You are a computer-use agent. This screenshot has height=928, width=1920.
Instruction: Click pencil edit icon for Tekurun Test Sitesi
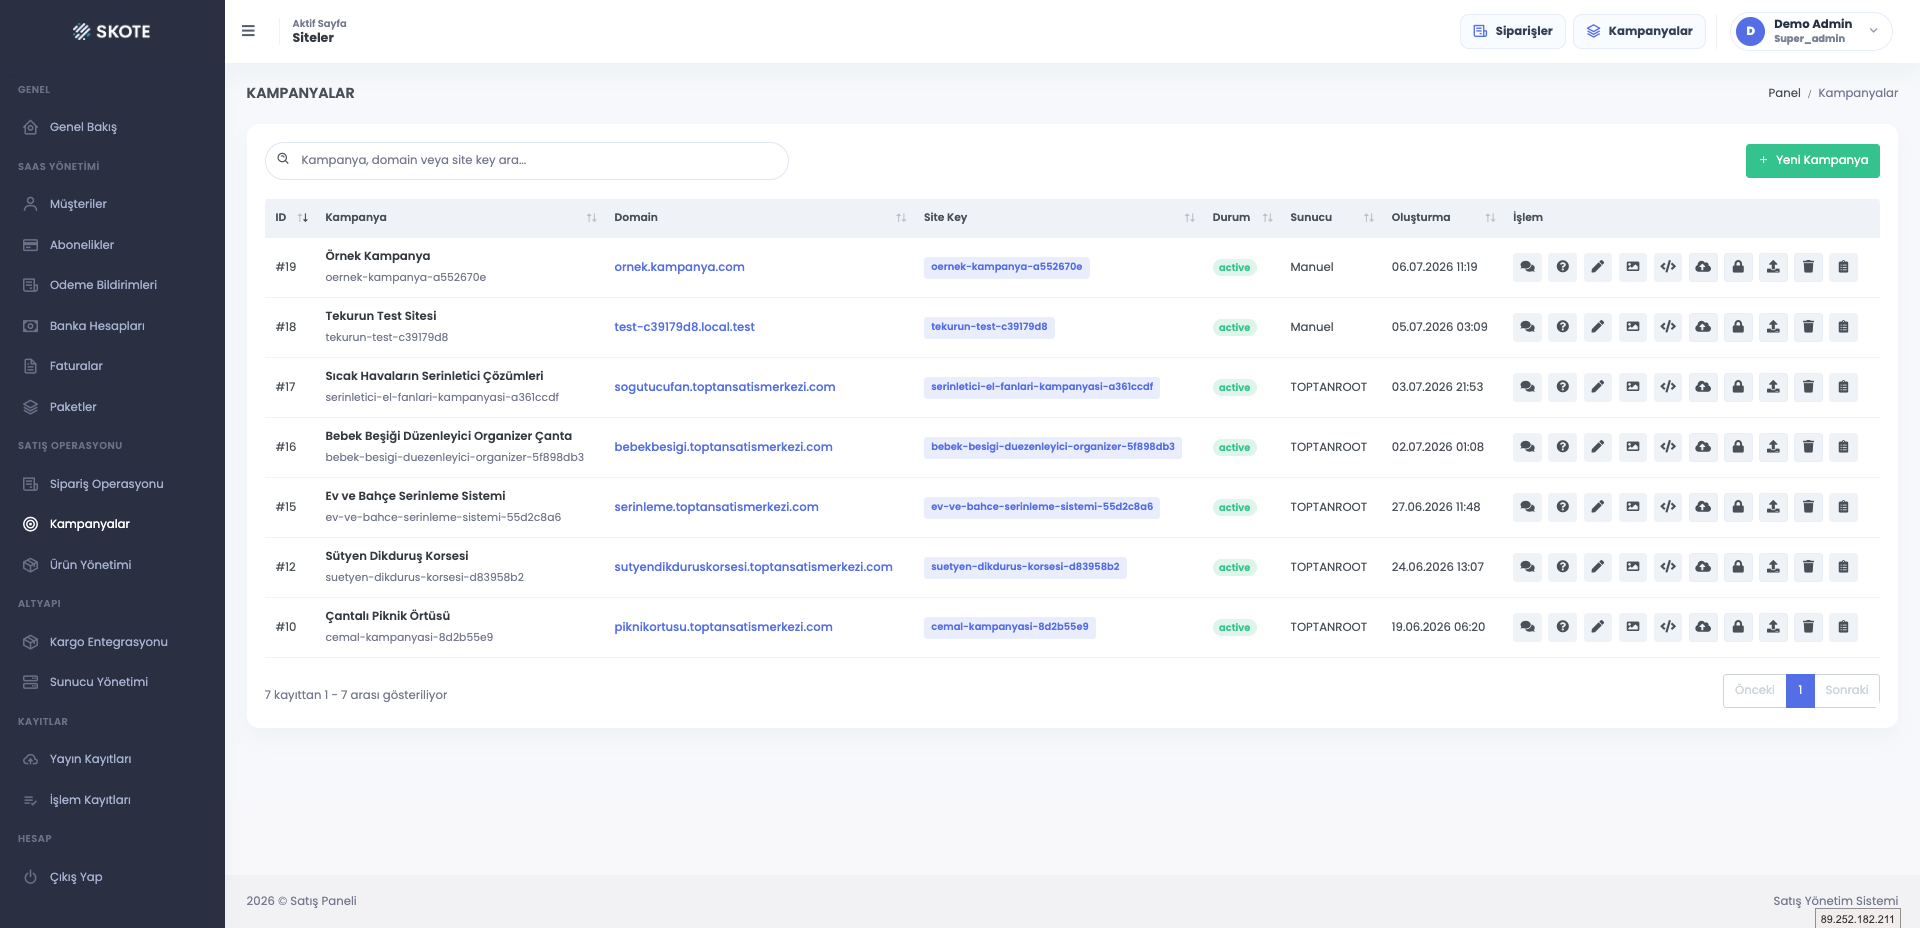[x=1598, y=327]
